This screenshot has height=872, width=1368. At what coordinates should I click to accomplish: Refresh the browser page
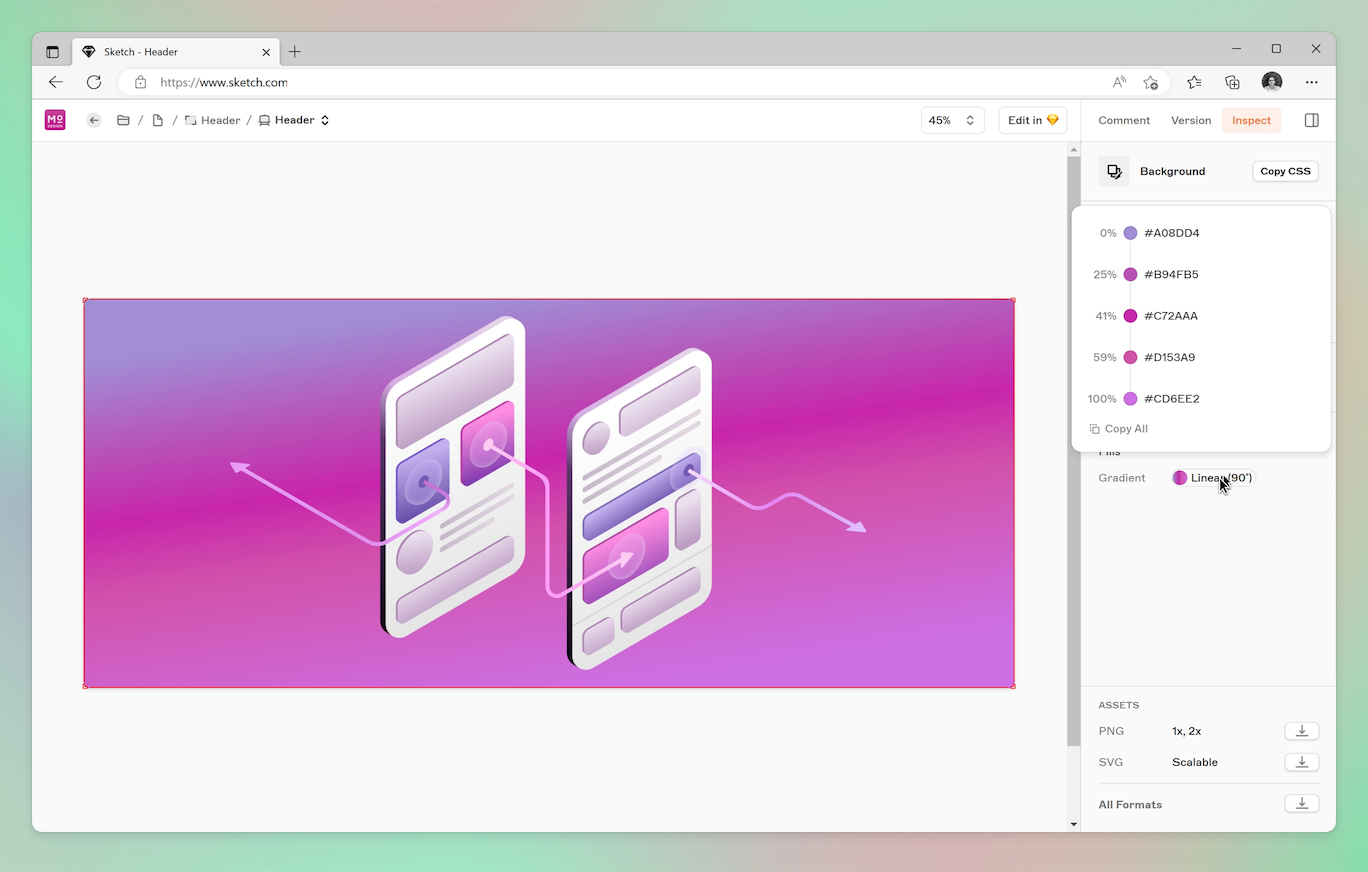(94, 82)
